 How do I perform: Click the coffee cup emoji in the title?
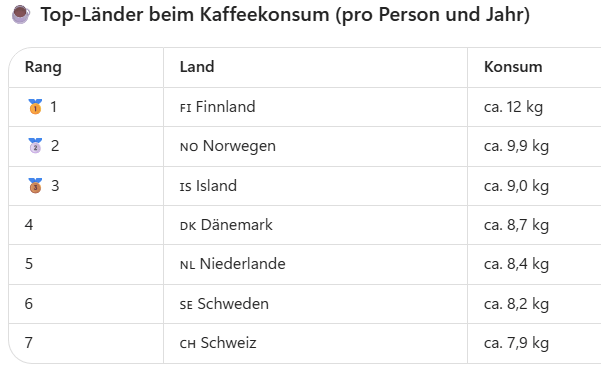tap(21, 15)
